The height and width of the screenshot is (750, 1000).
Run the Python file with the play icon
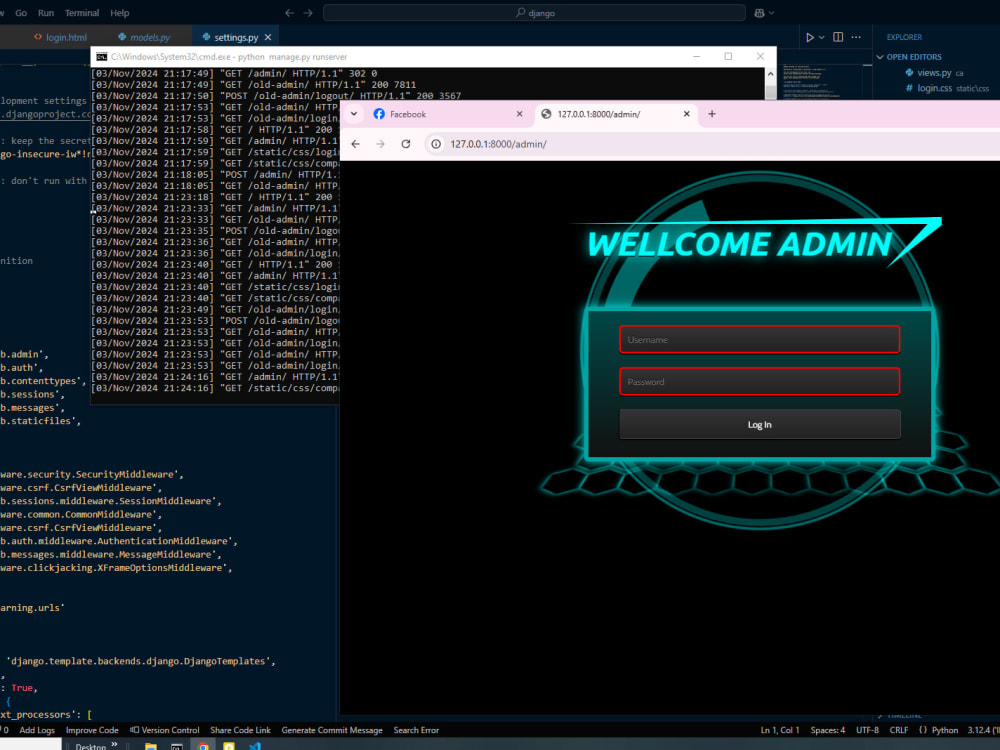(x=809, y=38)
